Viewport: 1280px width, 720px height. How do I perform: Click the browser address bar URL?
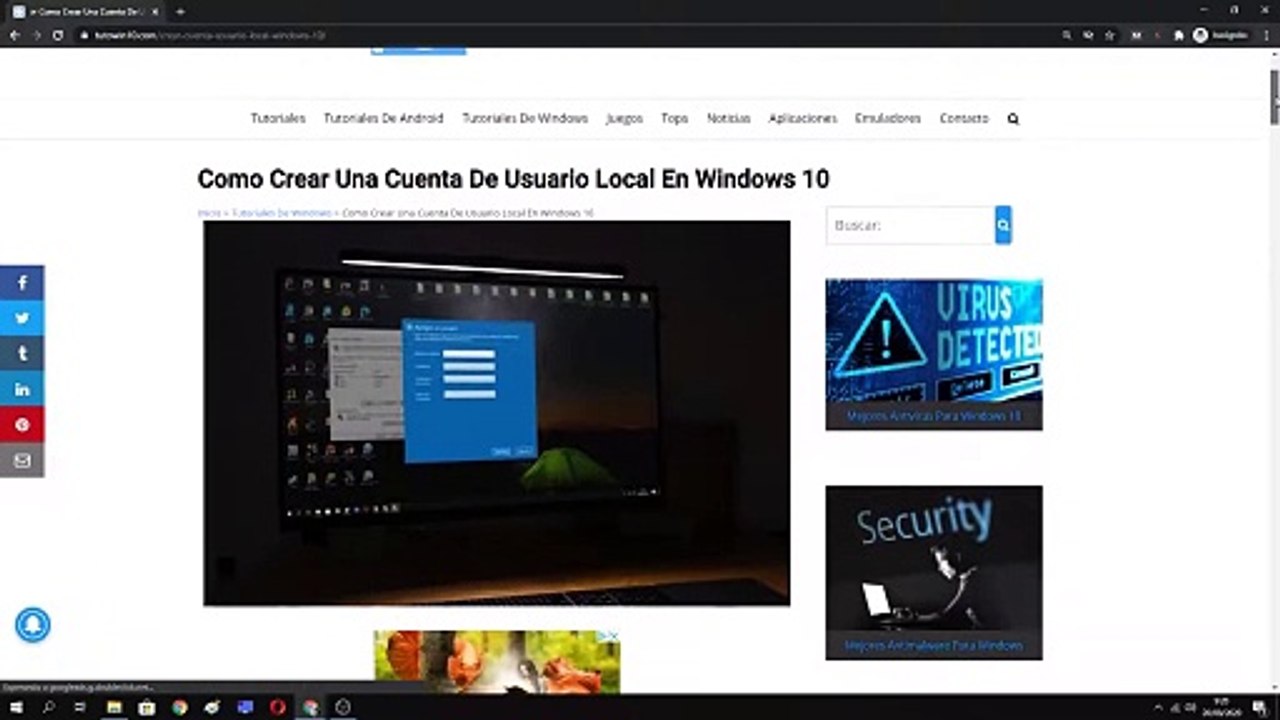point(210,35)
